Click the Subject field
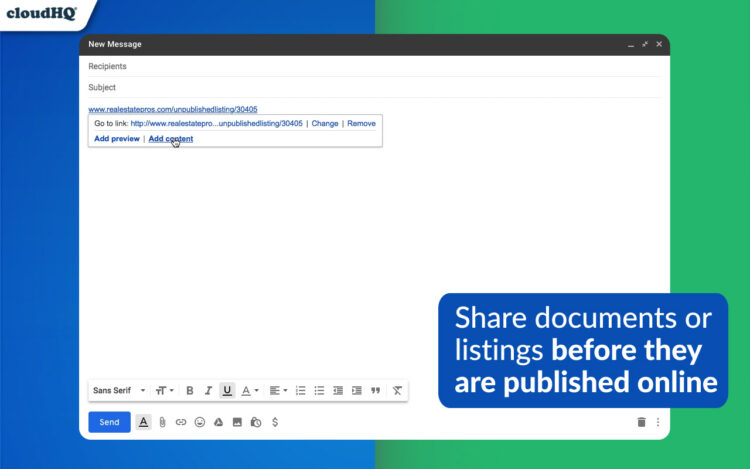 (x=375, y=87)
